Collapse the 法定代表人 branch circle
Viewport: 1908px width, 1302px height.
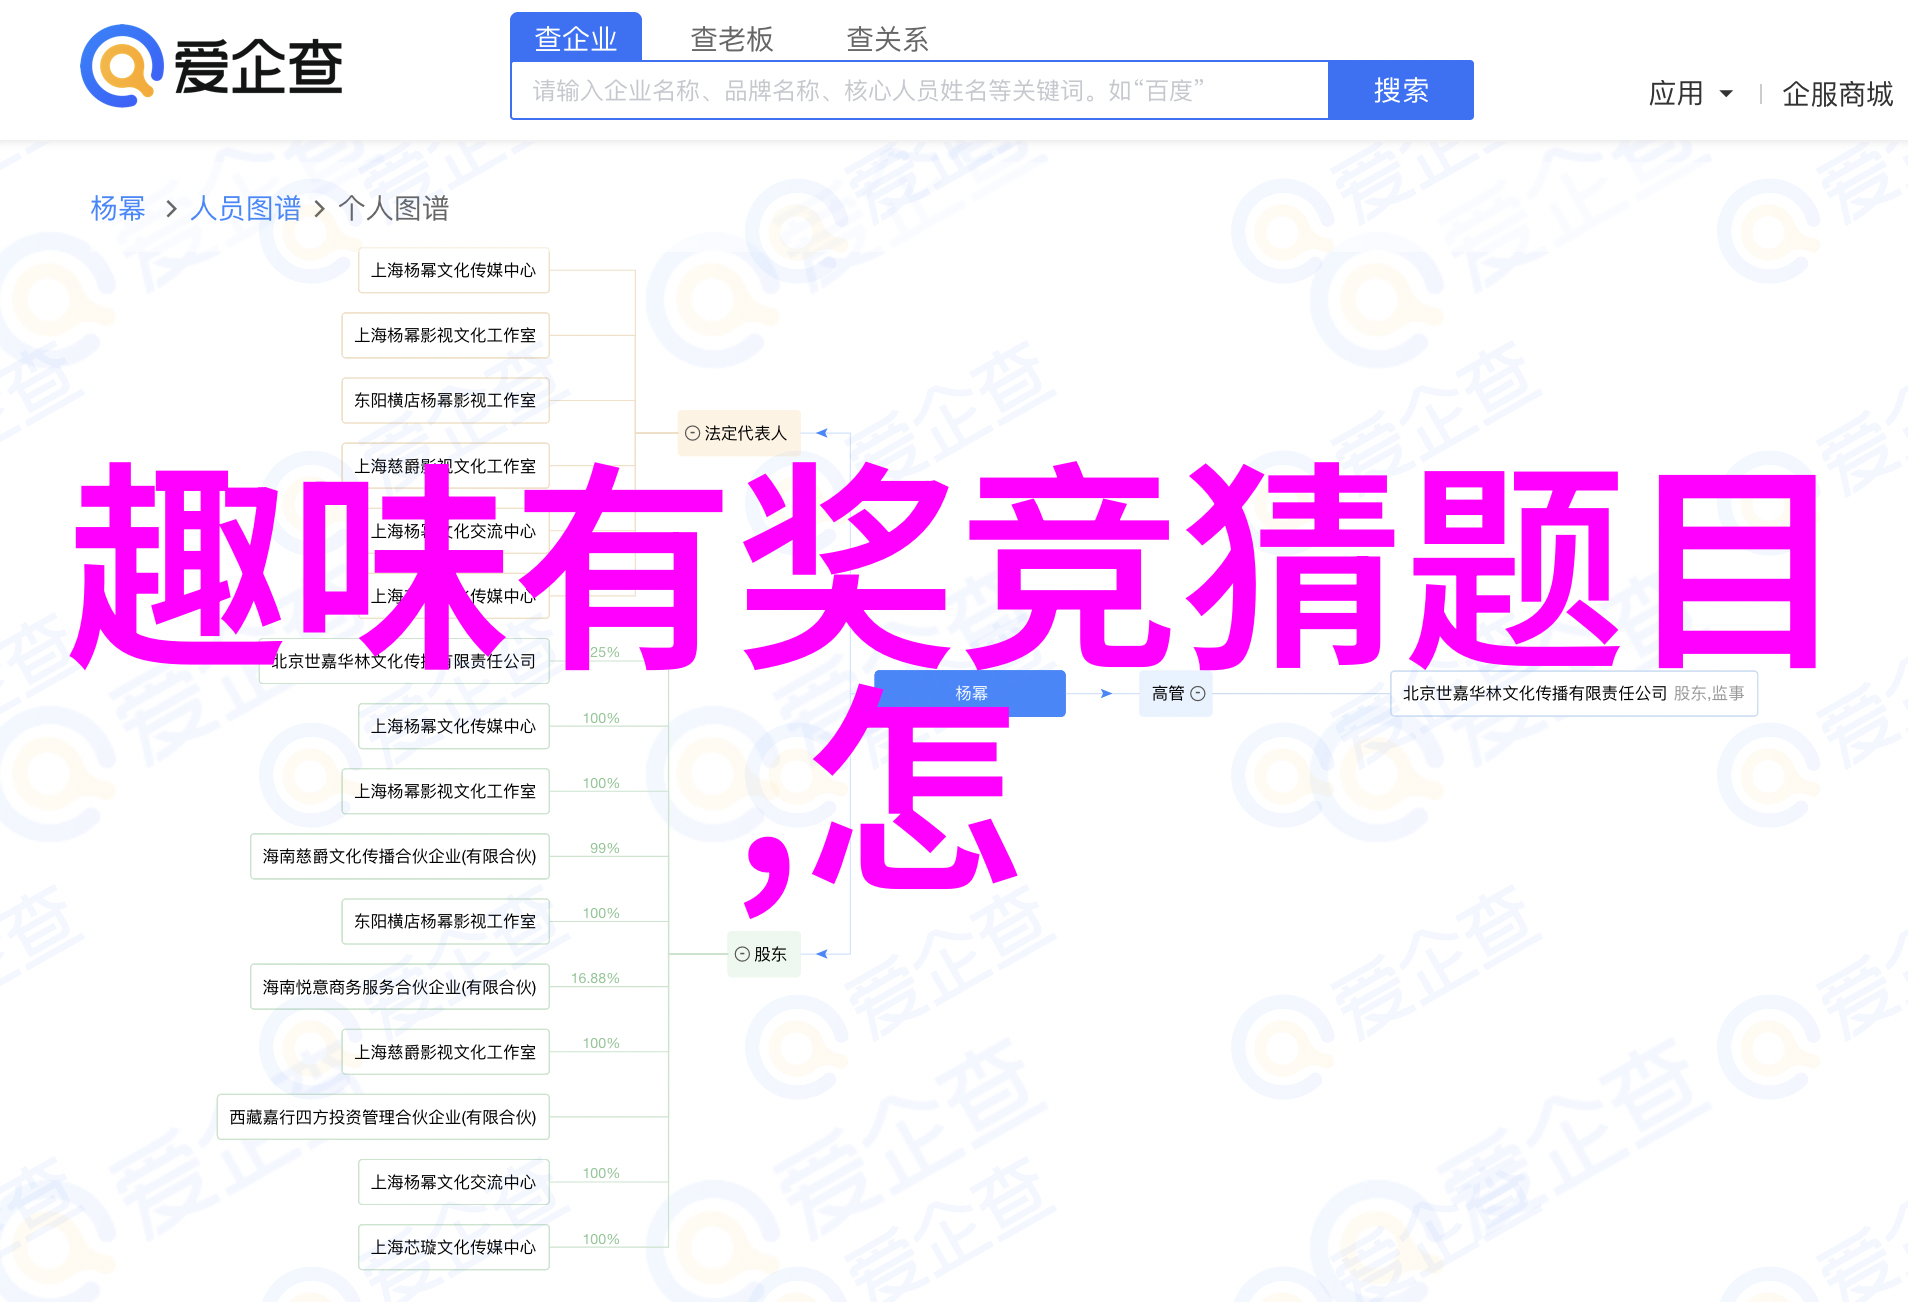pos(692,433)
